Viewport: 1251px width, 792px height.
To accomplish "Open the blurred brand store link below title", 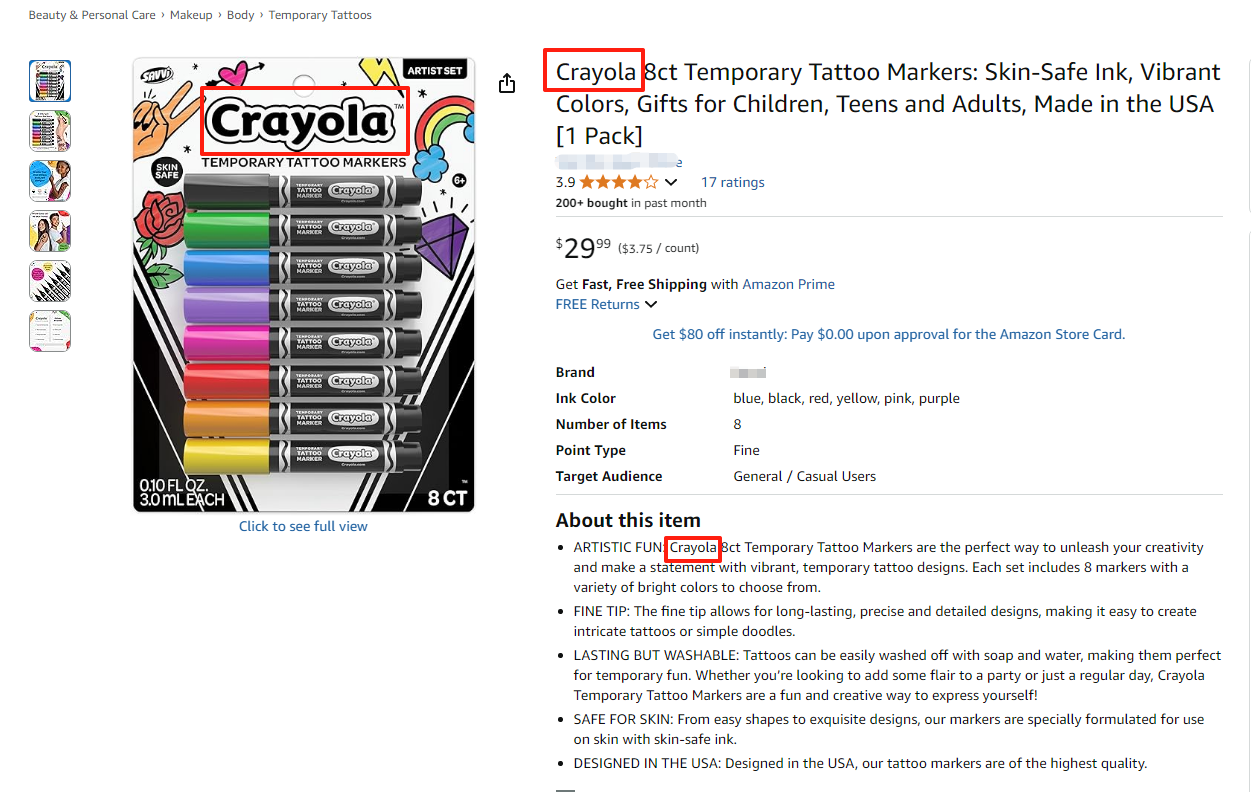I will 618,162.
